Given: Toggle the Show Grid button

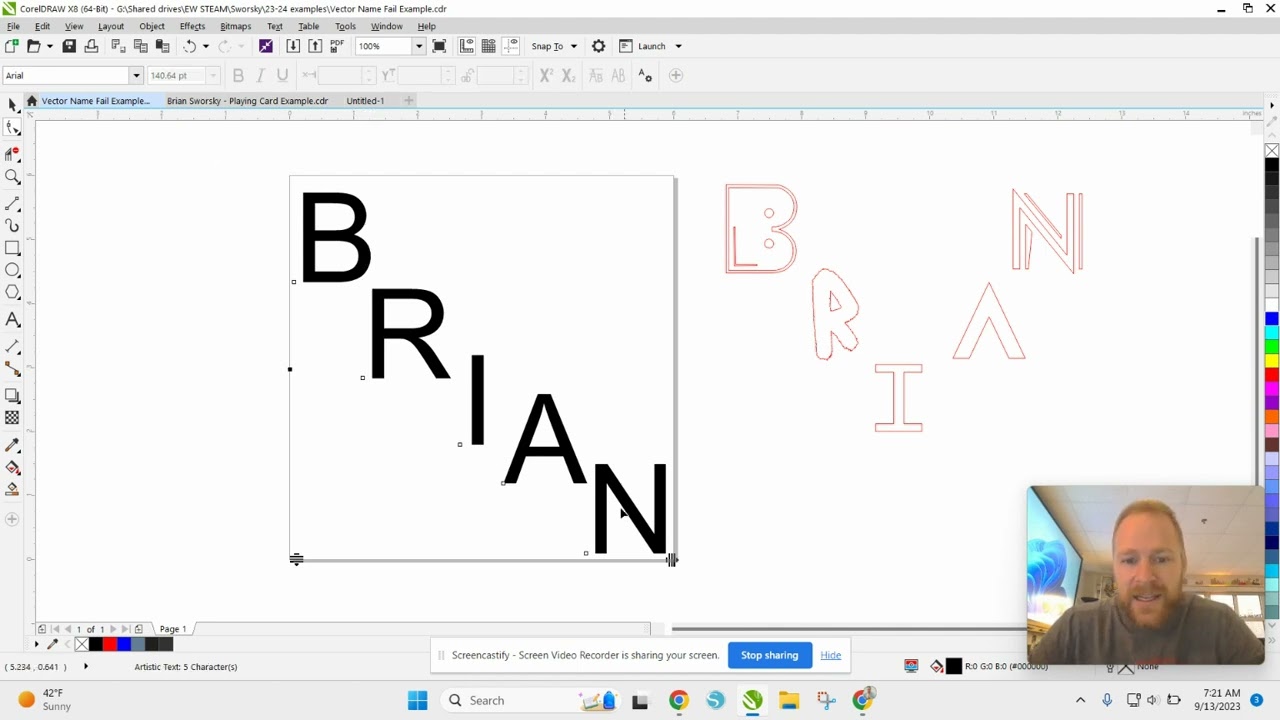Looking at the screenshot, I should [489, 46].
